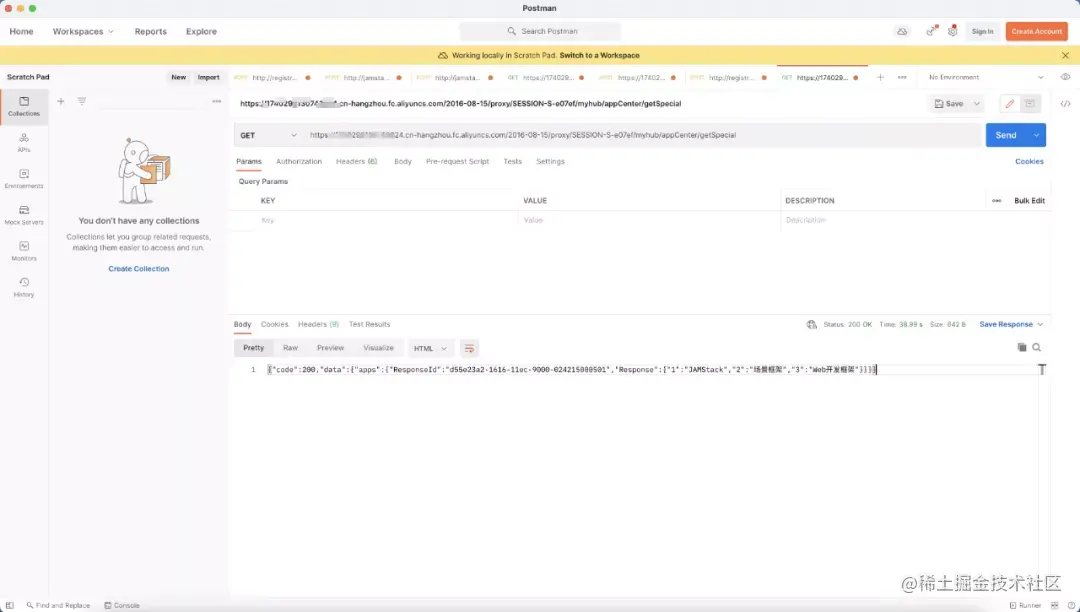Show response Headers (9) tab
Screen dimensions: 1080x612
click(318, 324)
